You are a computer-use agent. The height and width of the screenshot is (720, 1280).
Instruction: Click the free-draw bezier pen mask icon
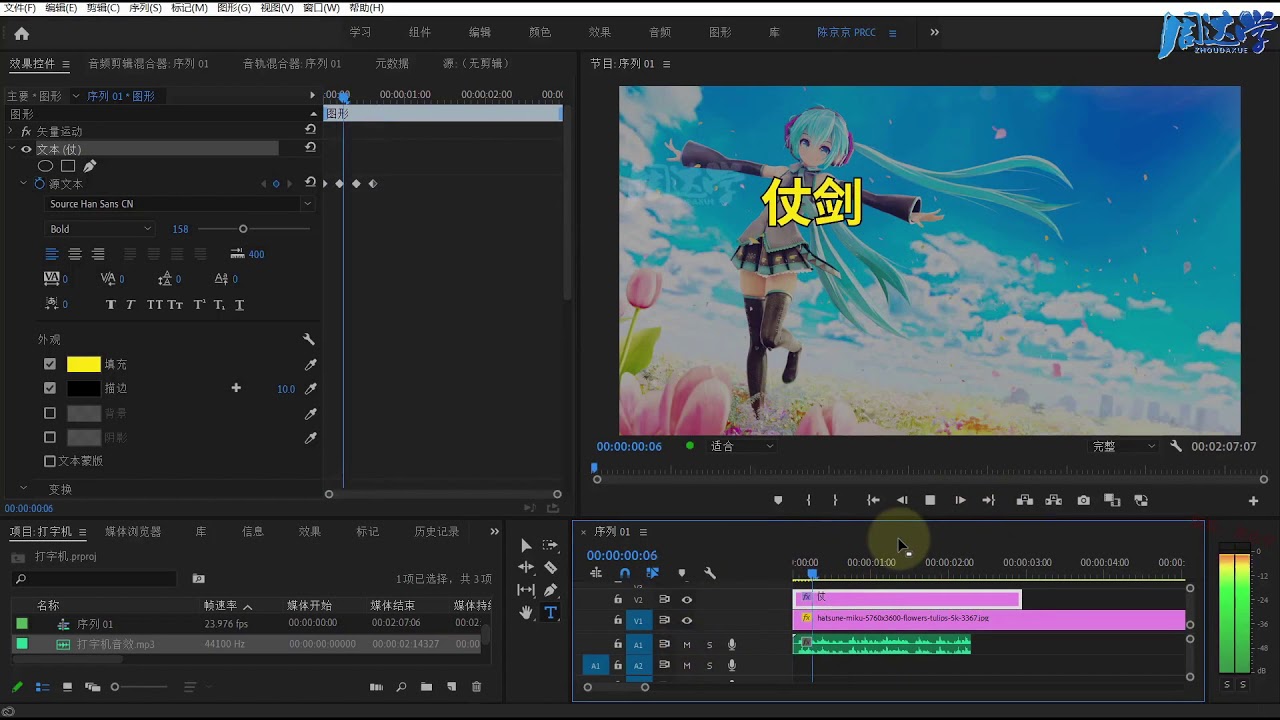[x=89, y=166]
